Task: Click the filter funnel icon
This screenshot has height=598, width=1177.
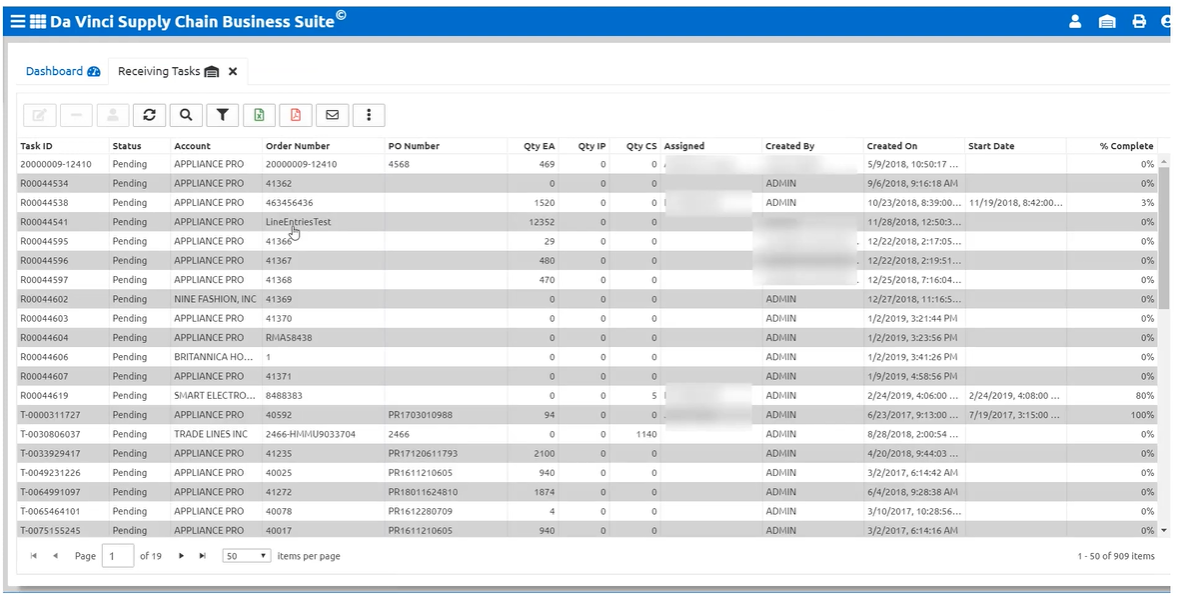Action: click(222, 115)
